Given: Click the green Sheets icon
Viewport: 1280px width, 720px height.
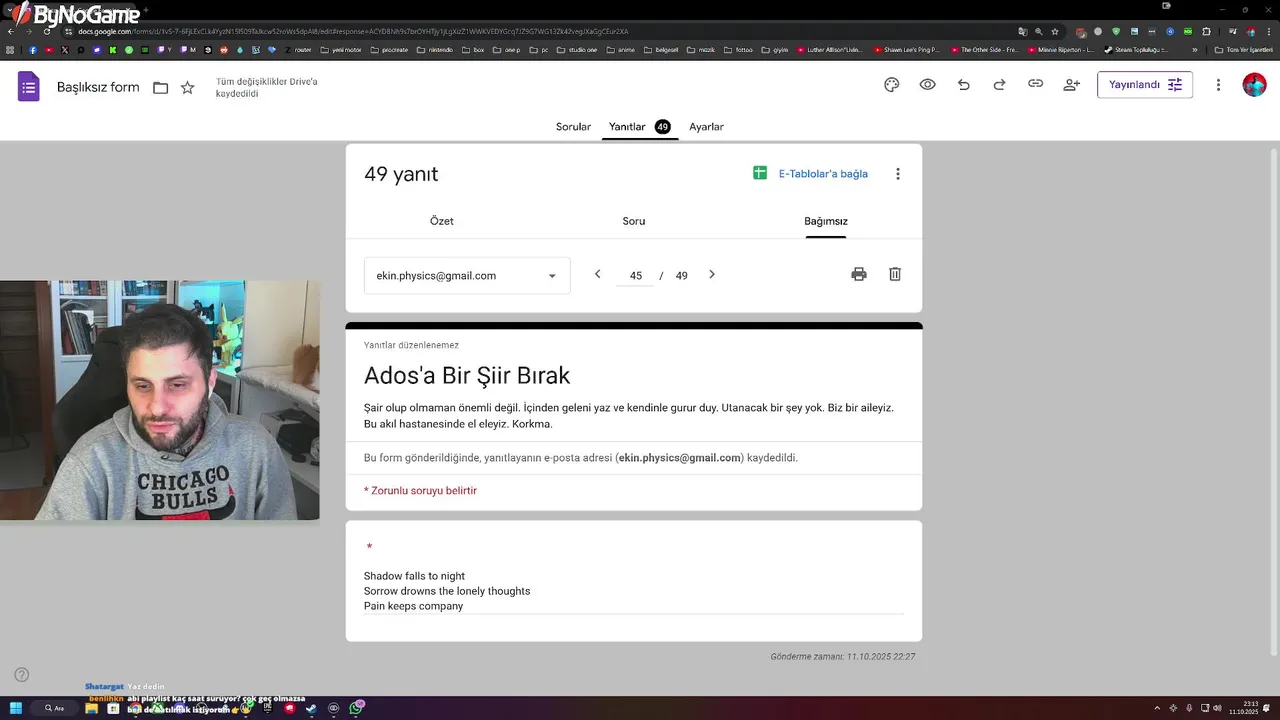Looking at the screenshot, I should pyautogui.click(x=760, y=173).
